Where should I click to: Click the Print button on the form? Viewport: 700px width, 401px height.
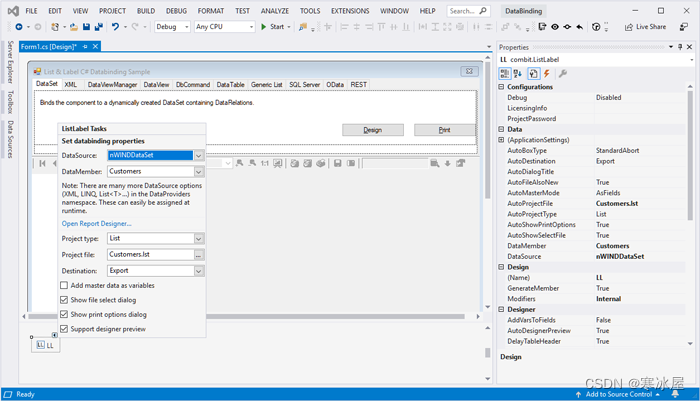point(444,130)
